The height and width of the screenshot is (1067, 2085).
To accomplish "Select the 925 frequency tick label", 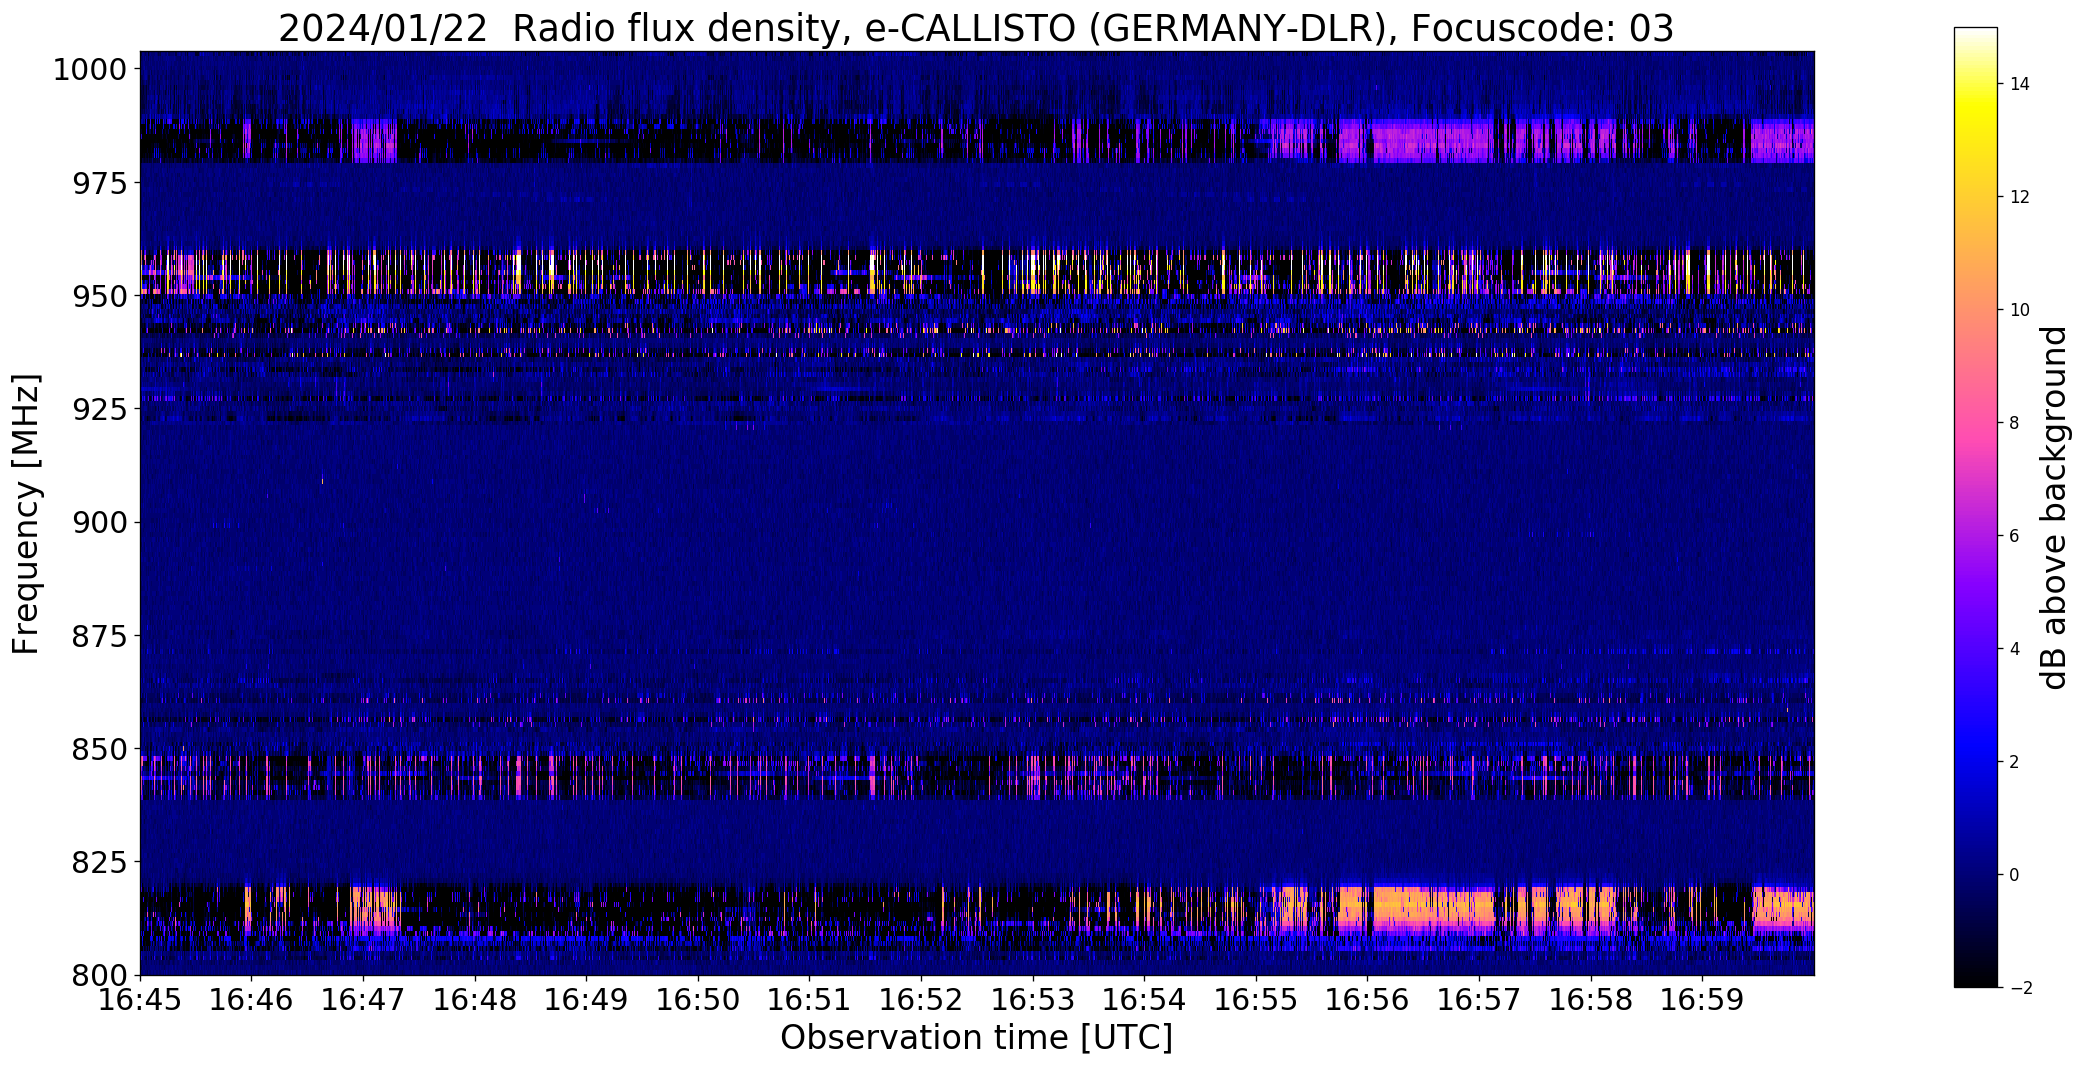I will tap(99, 410).
